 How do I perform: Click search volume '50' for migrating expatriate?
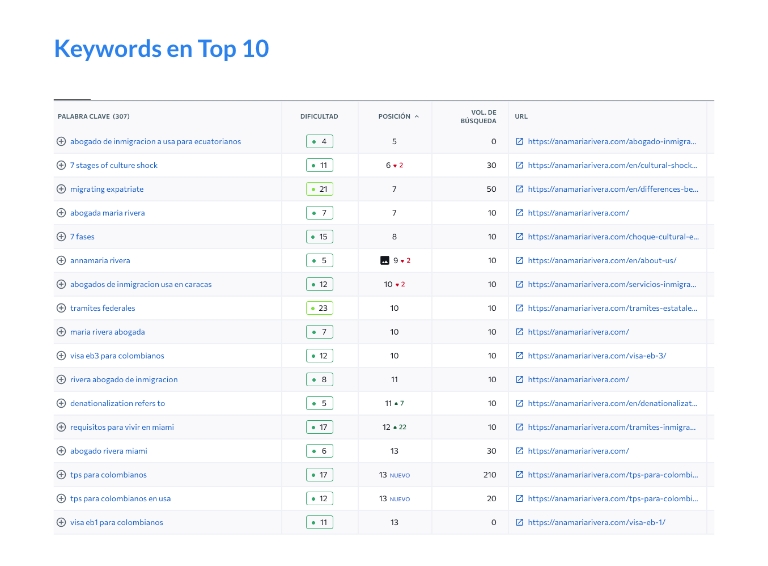(x=491, y=189)
